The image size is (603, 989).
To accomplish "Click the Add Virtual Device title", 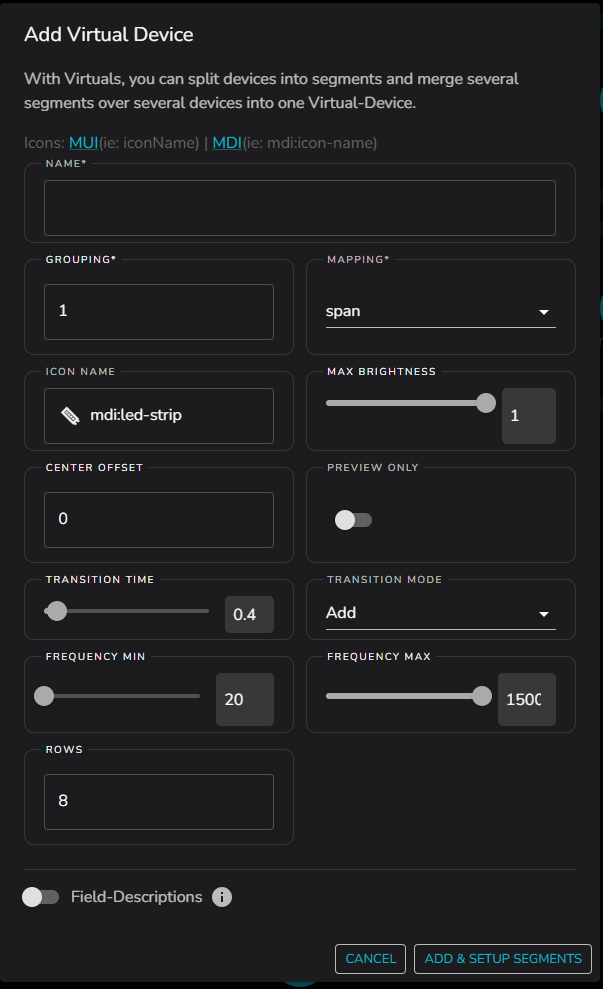I will (x=108, y=34).
